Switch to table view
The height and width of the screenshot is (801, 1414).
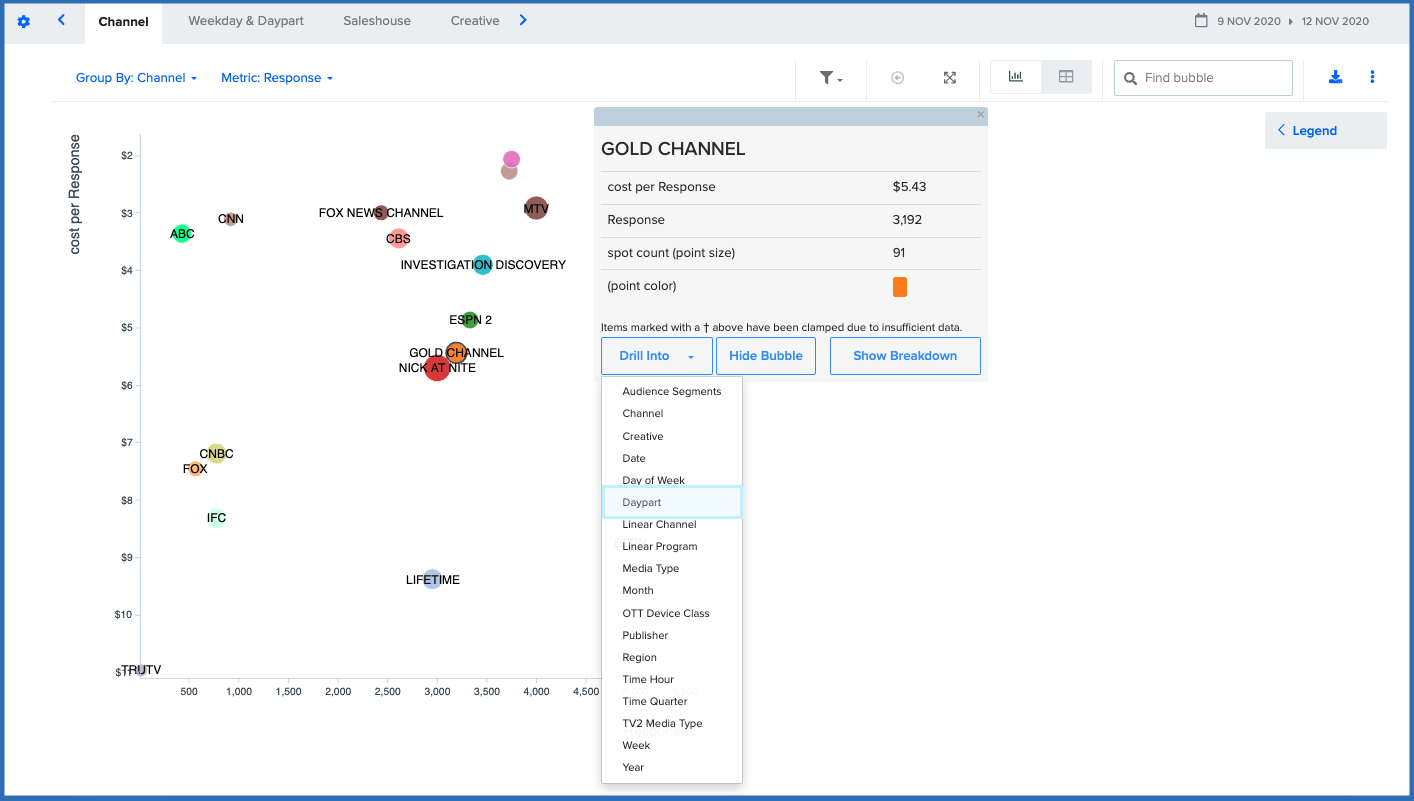tap(1066, 77)
